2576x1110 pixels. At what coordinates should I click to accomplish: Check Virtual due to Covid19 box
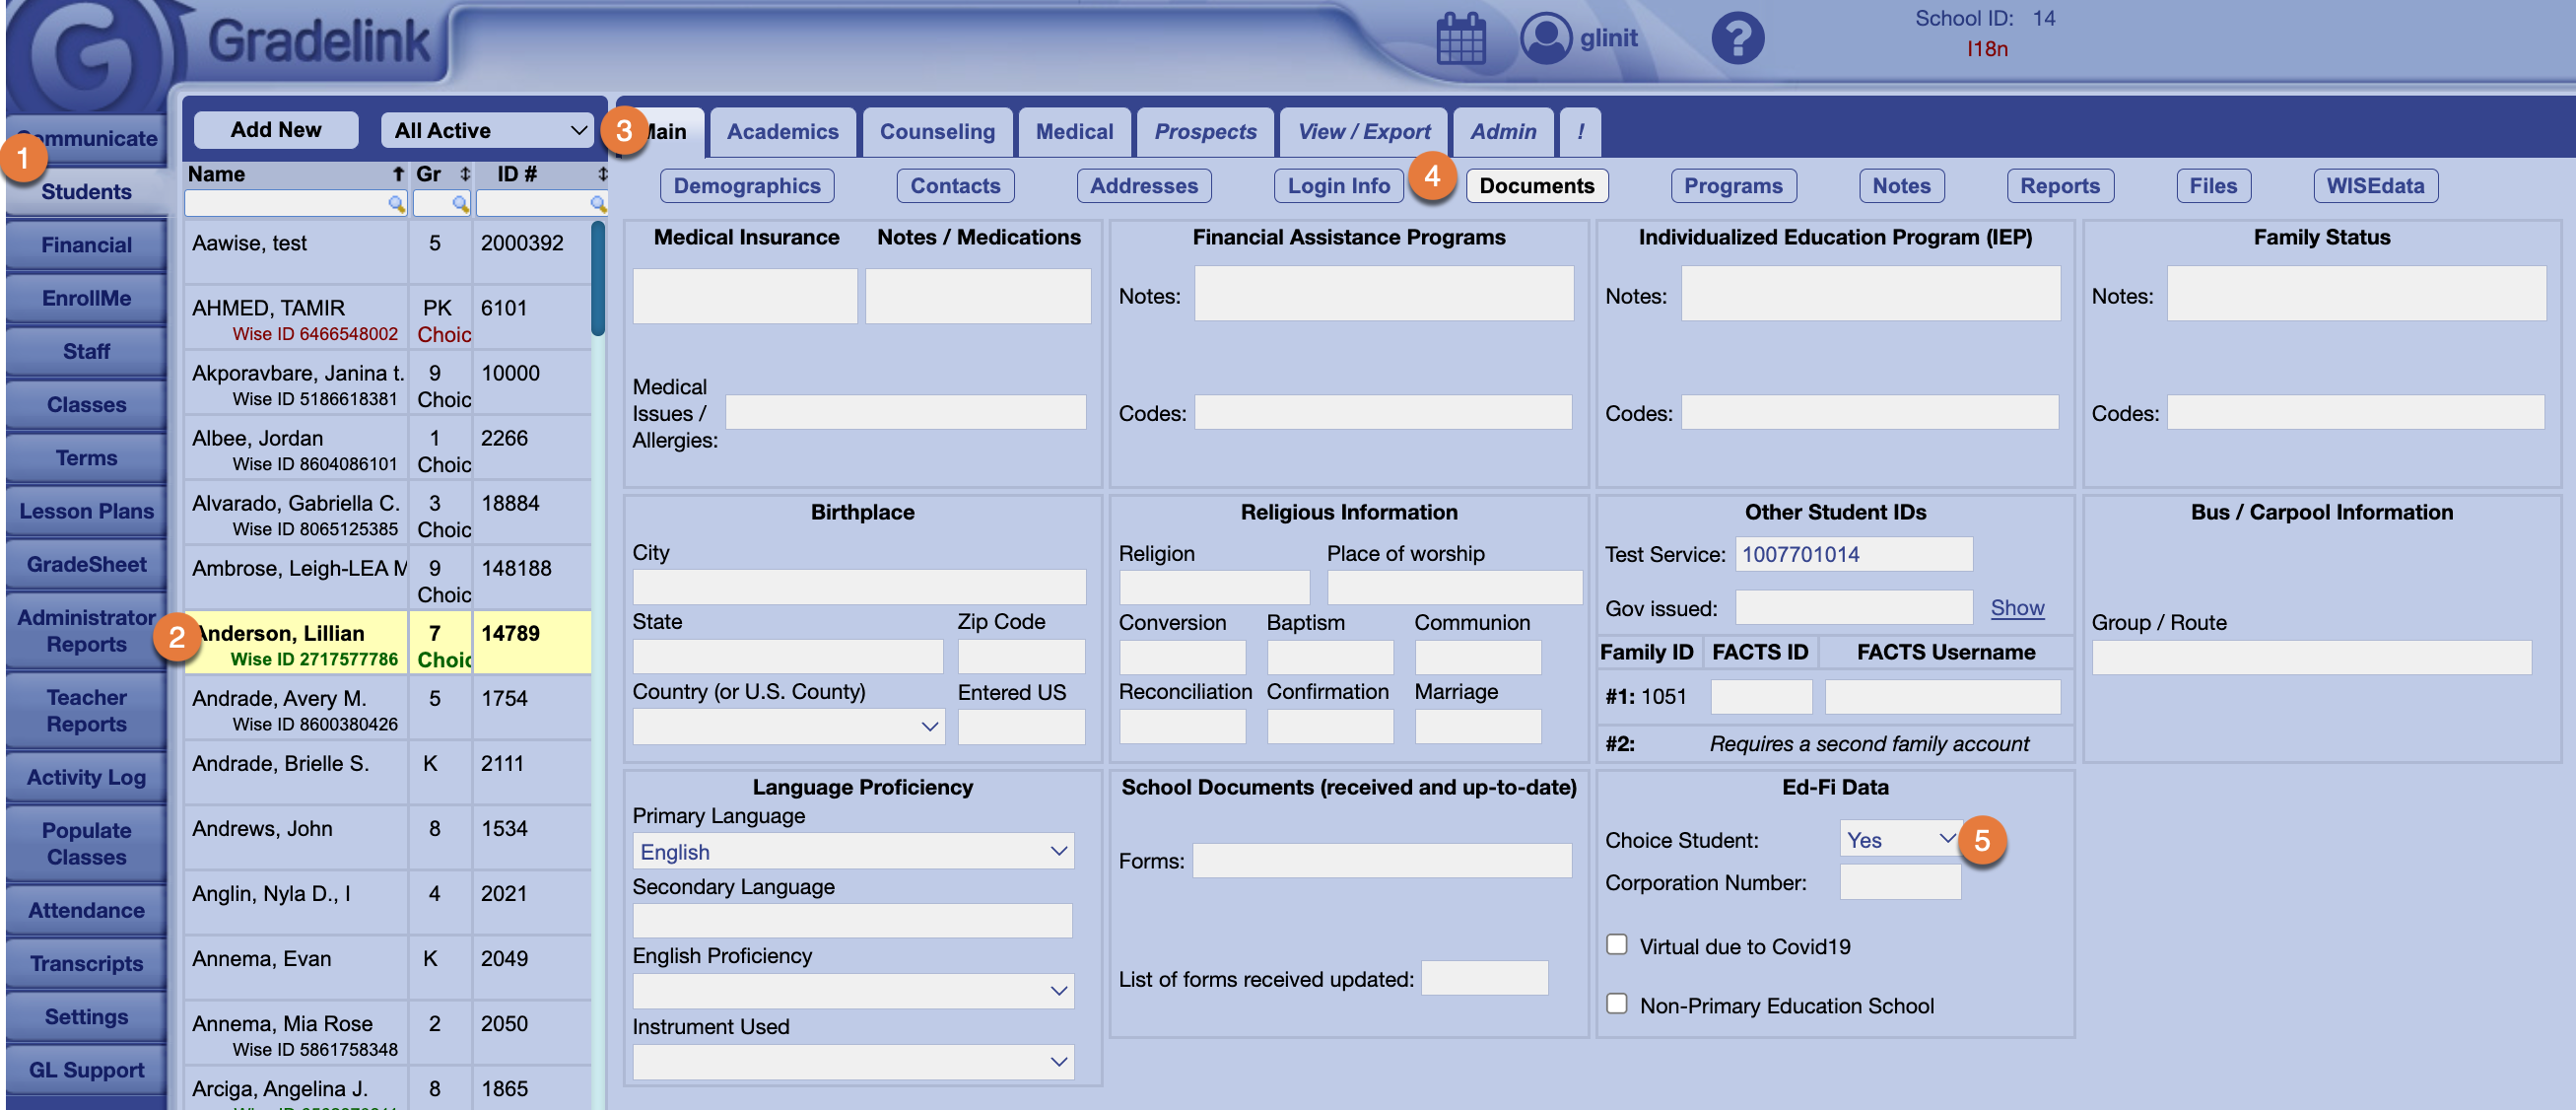(1616, 945)
